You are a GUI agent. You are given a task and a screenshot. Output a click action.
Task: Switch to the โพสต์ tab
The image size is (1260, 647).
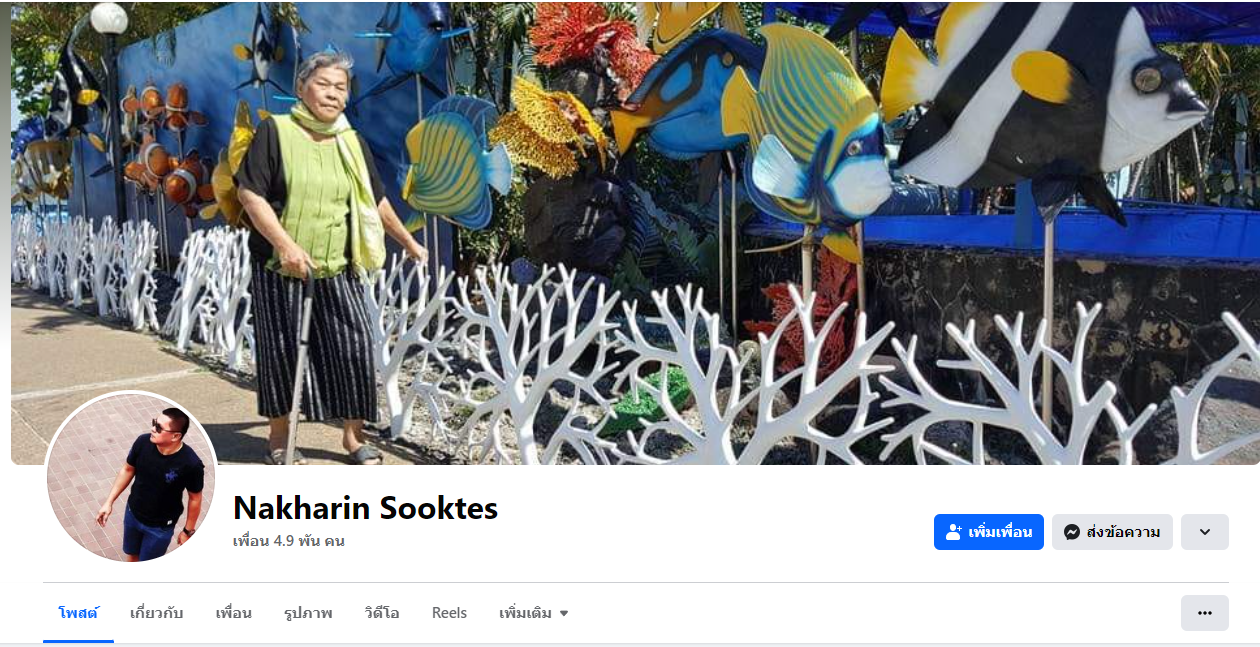tap(78, 613)
